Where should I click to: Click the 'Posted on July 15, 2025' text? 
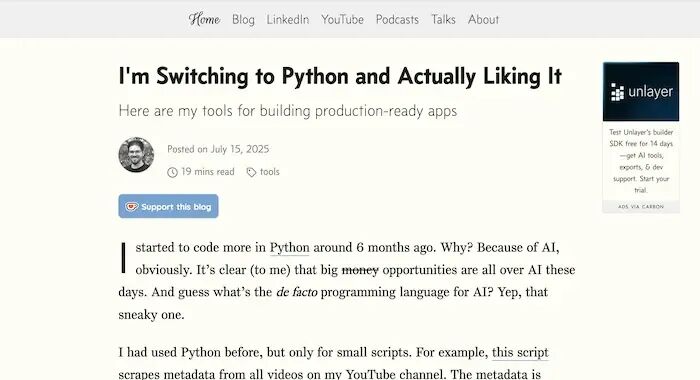(218, 149)
